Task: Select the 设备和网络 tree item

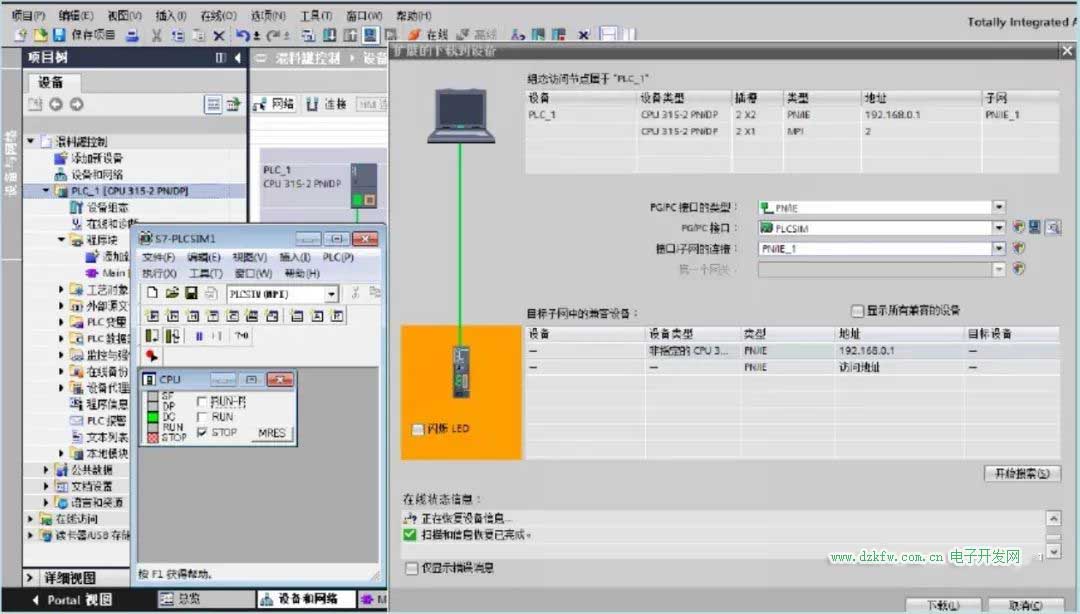Action: coord(90,174)
